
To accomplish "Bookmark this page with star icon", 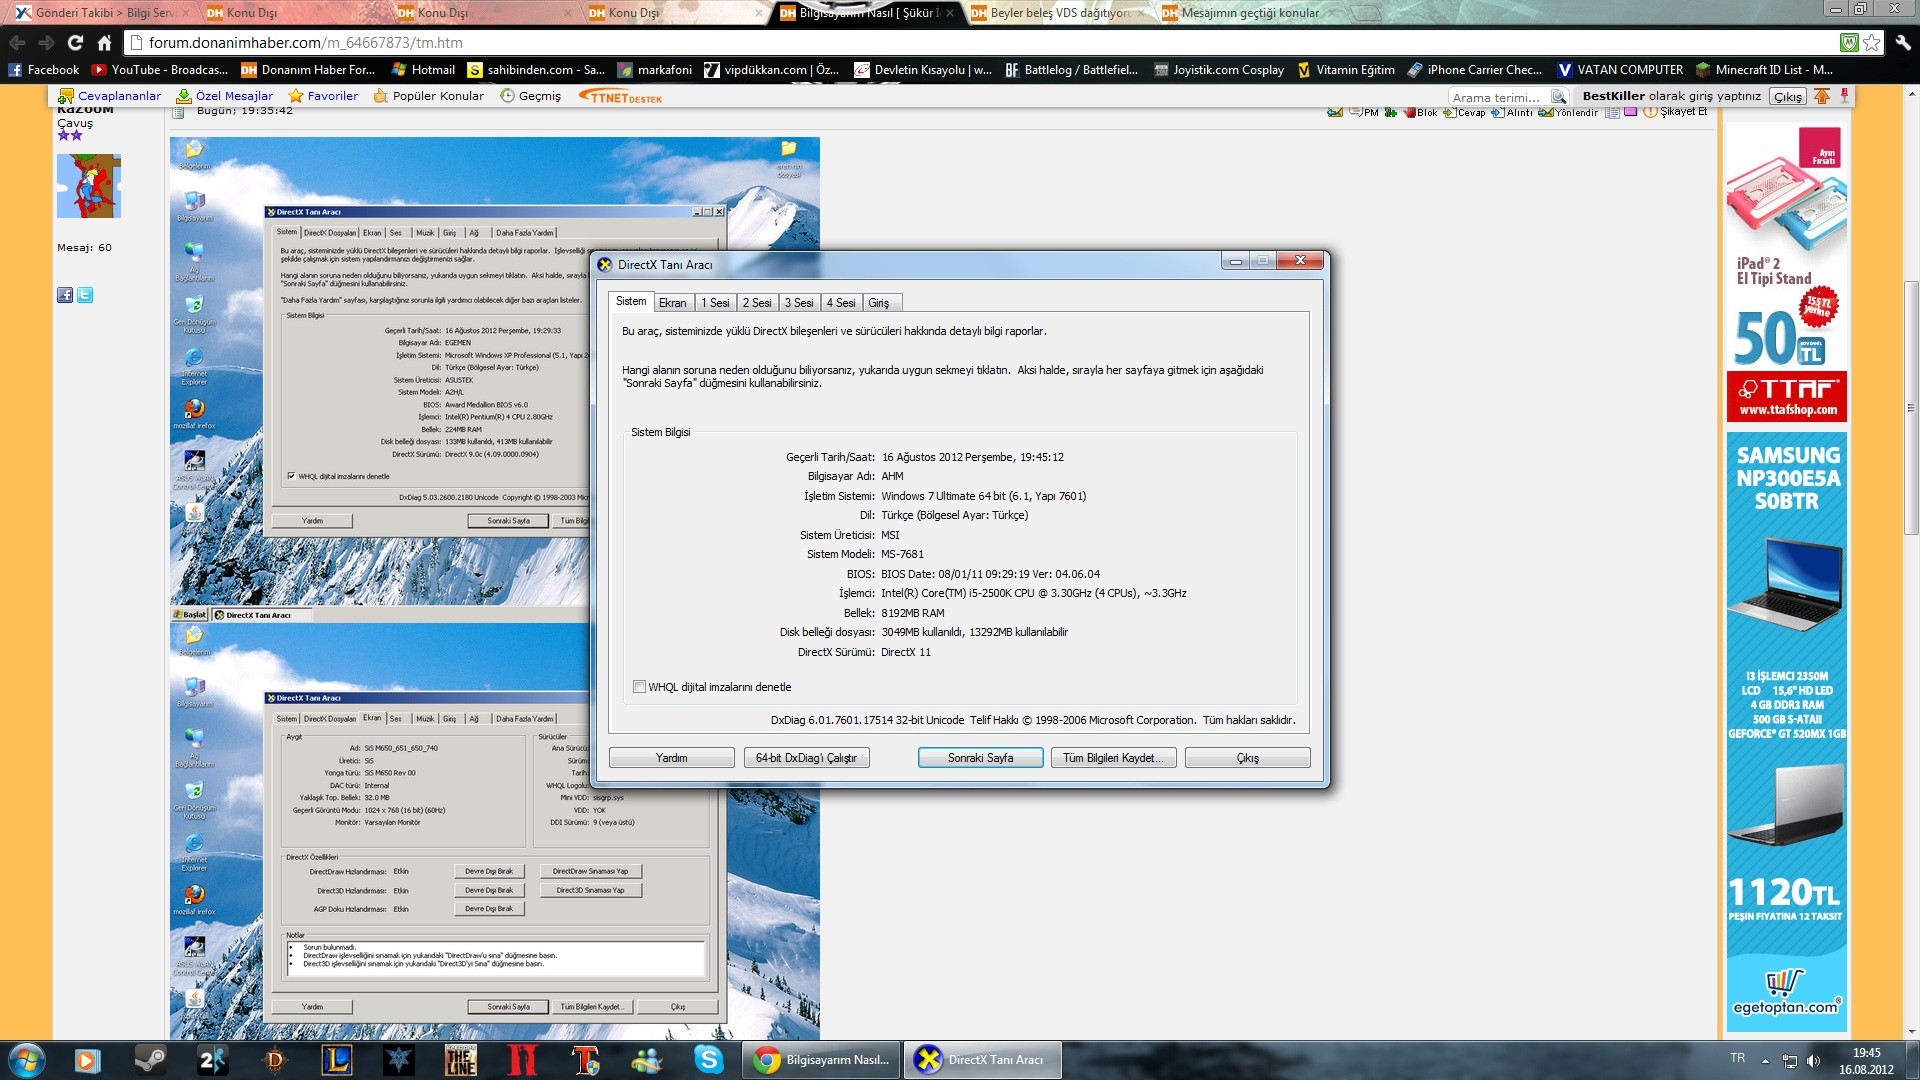I will point(1872,42).
